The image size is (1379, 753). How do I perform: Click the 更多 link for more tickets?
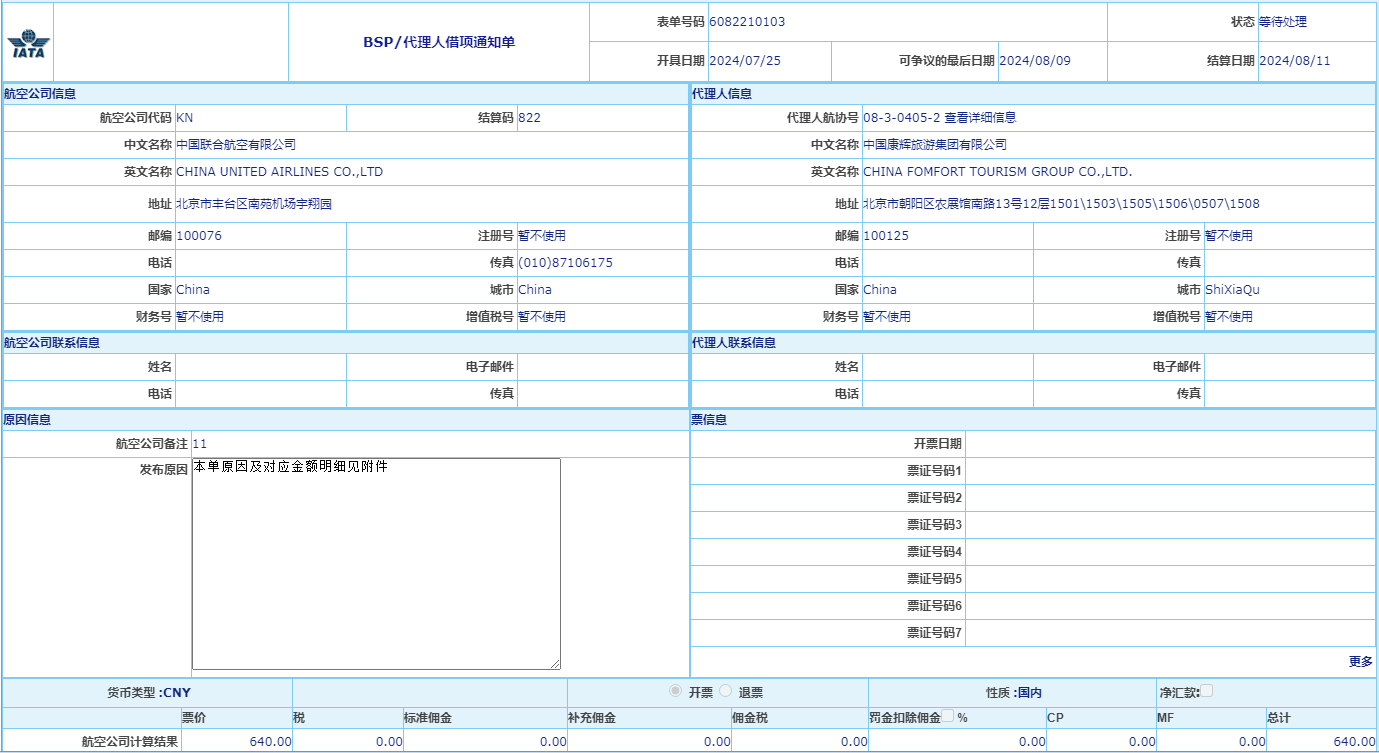[x=1360, y=662]
